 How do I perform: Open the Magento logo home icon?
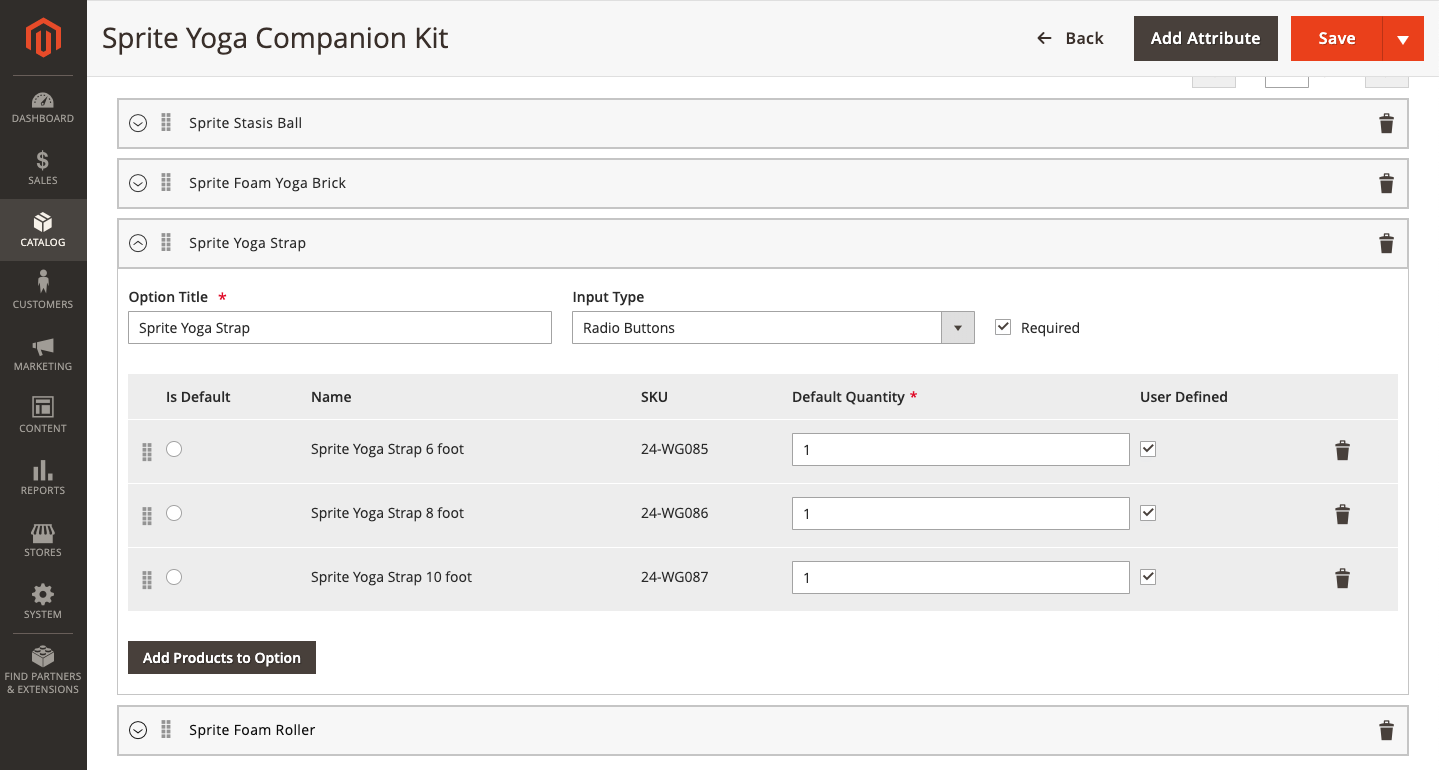pyautogui.click(x=43, y=39)
